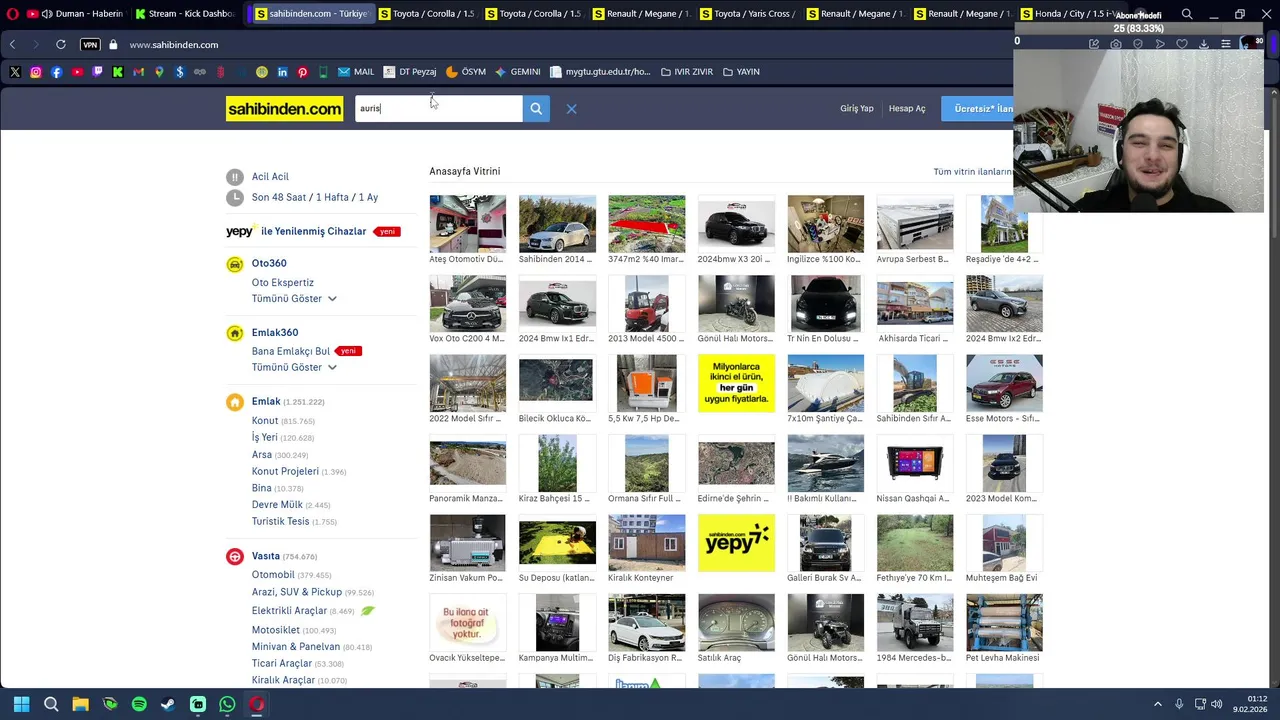This screenshot has width=1280, height=720.
Task: Click into the search field containing auris
Action: (439, 108)
